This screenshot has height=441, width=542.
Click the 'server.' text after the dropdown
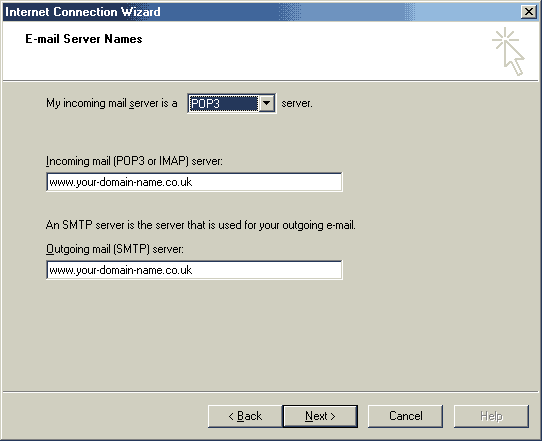pos(297,103)
